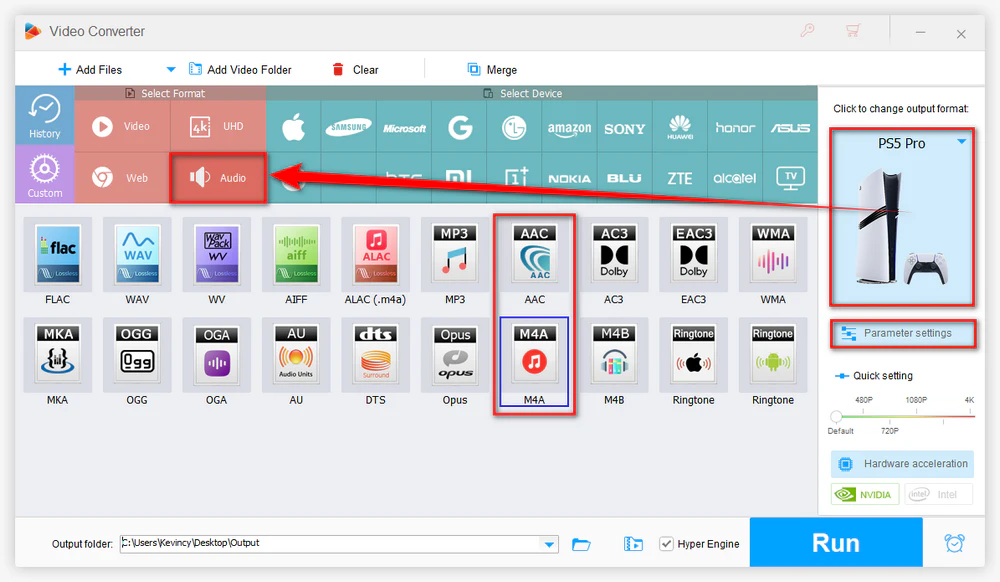Clear the file list

[x=355, y=69]
